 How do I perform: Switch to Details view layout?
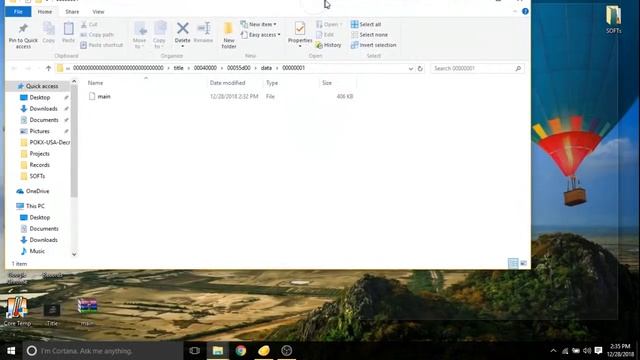click(x=513, y=263)
